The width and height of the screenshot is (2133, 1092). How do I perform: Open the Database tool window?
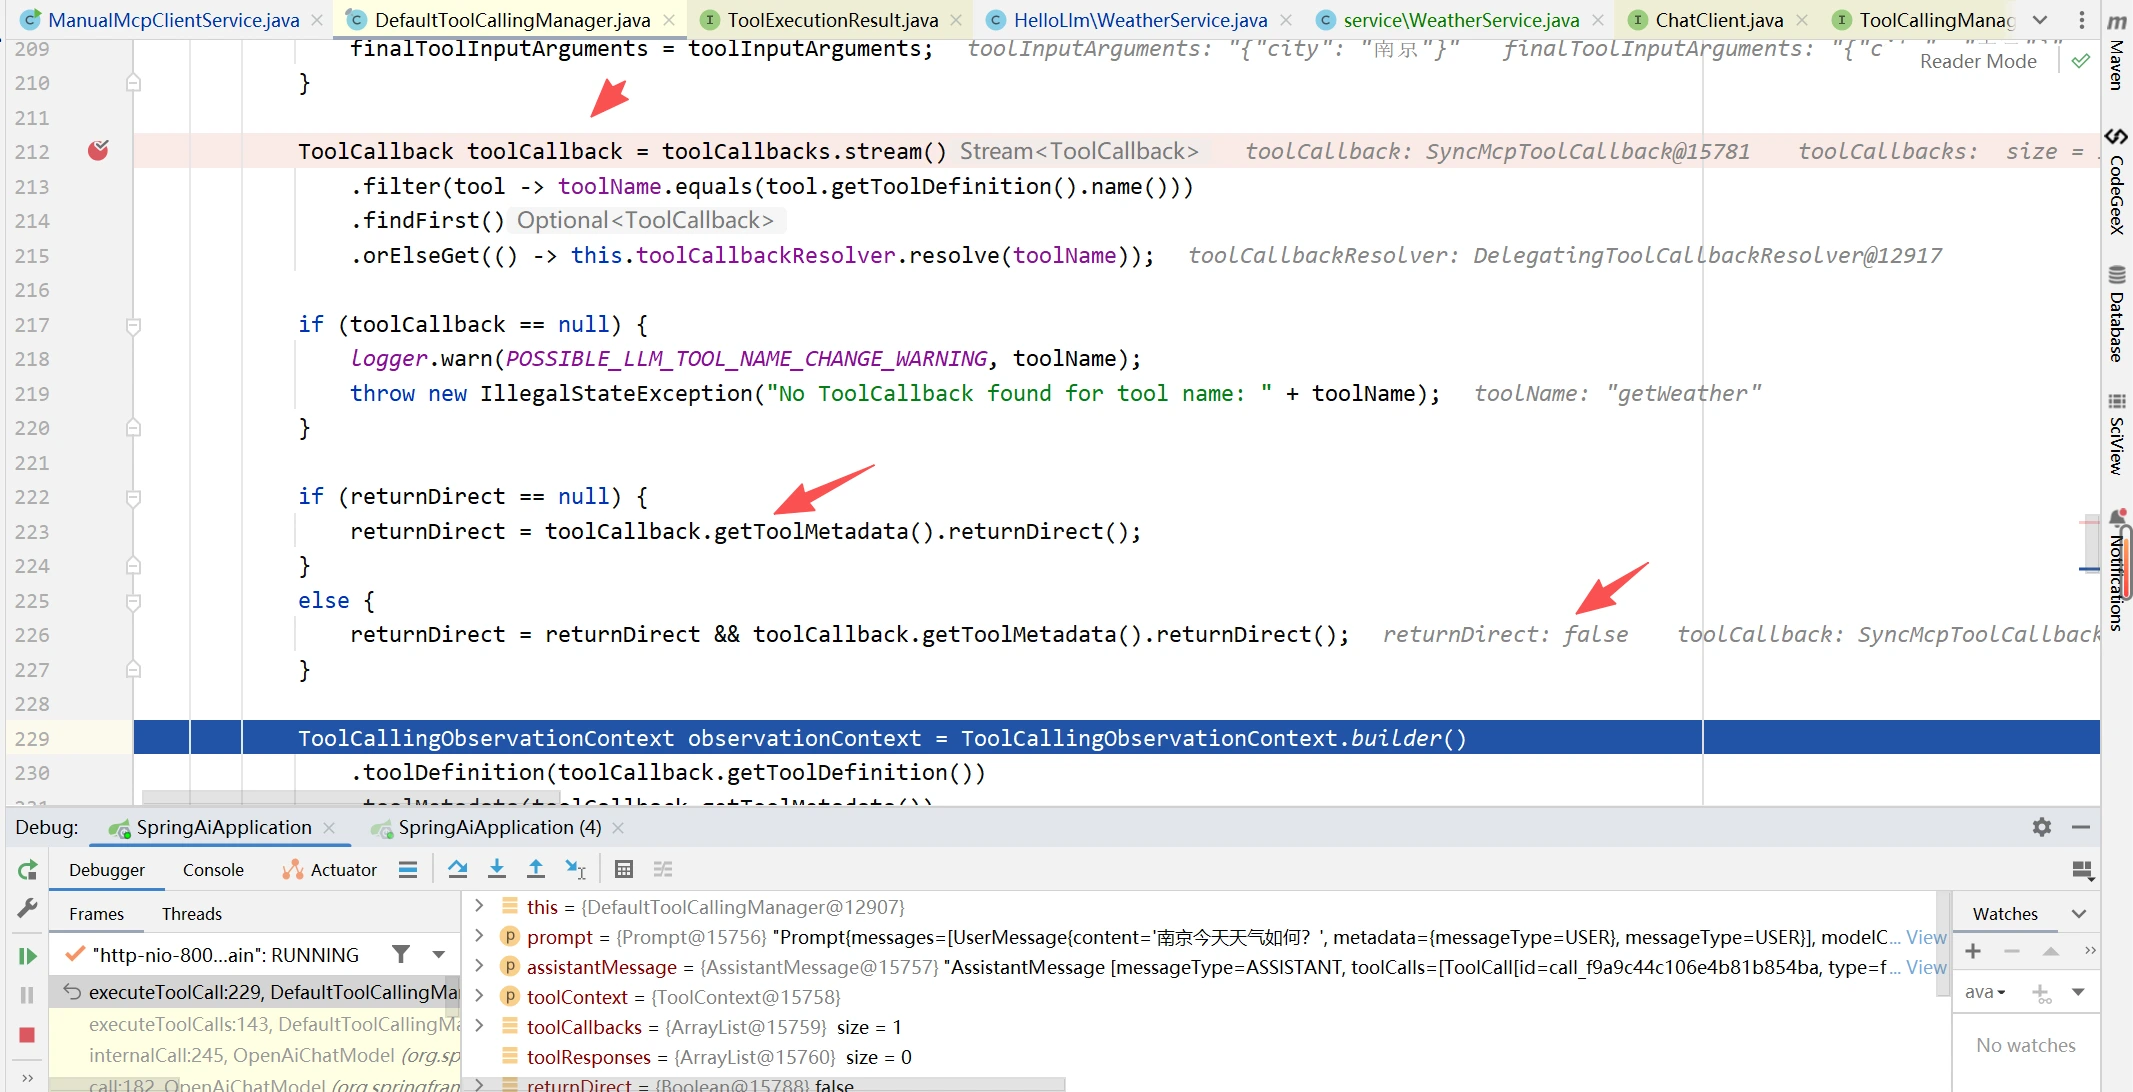[2117, 313]
